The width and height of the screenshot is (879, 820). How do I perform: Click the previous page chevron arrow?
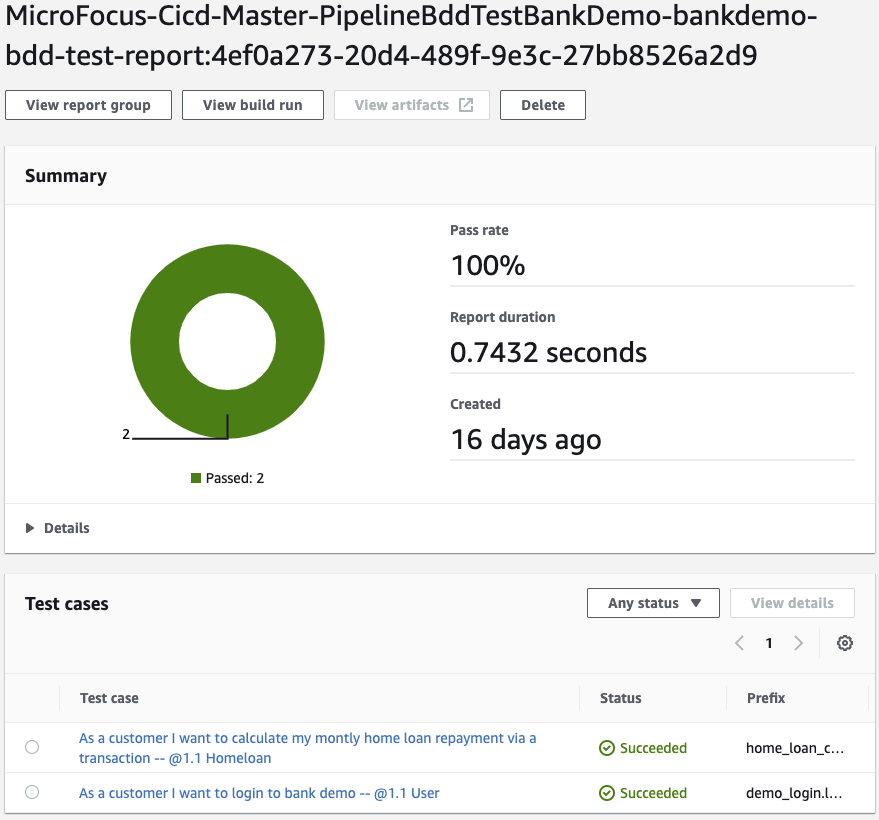pos(739,643)
